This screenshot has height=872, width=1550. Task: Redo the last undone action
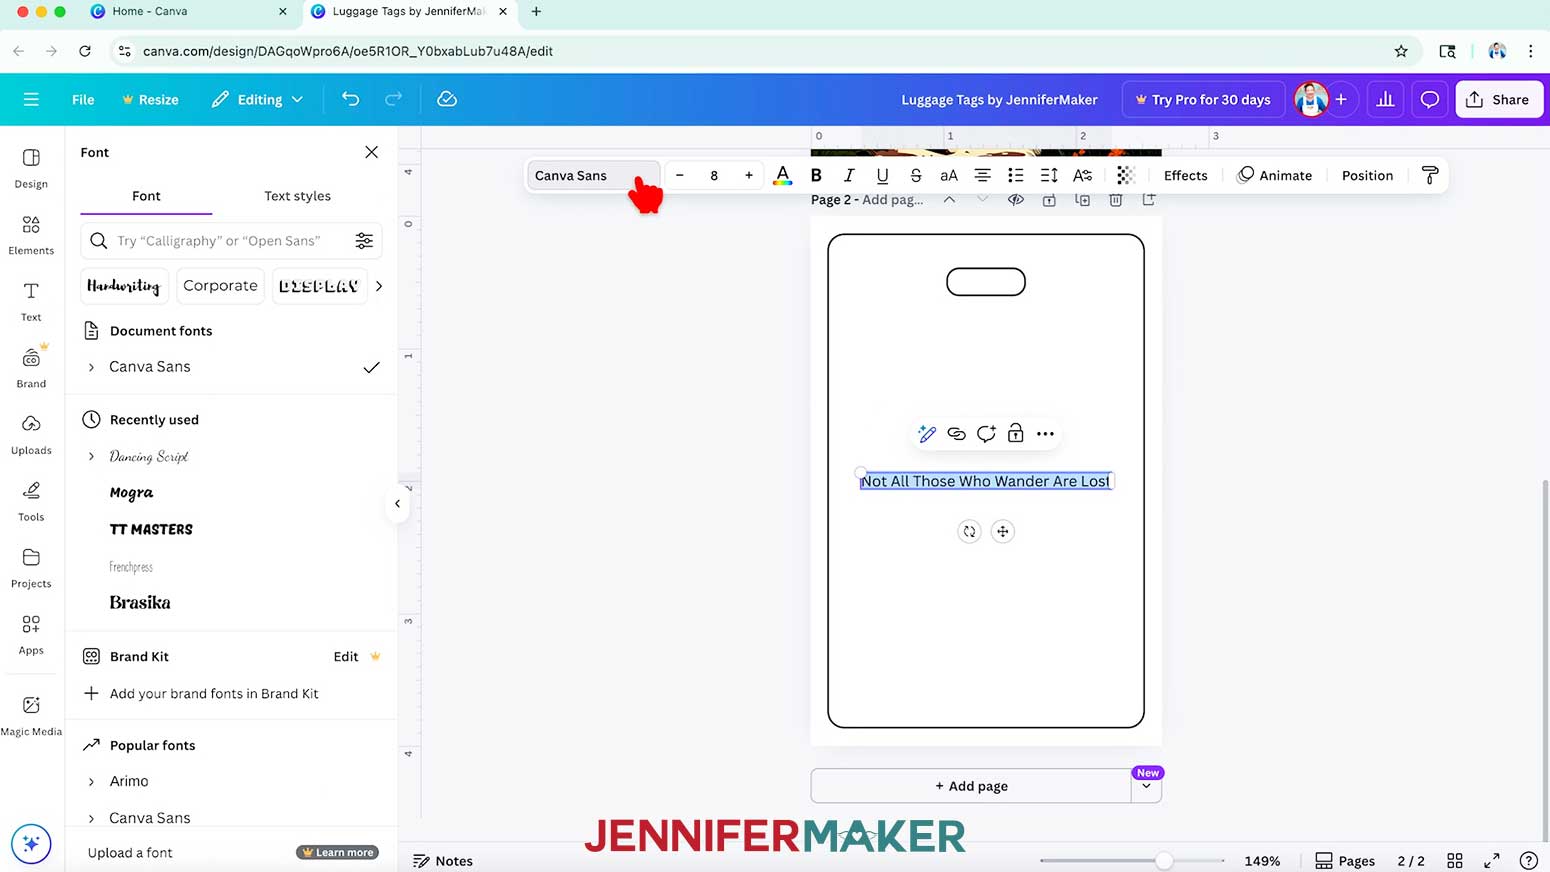[x=393, y=99]
